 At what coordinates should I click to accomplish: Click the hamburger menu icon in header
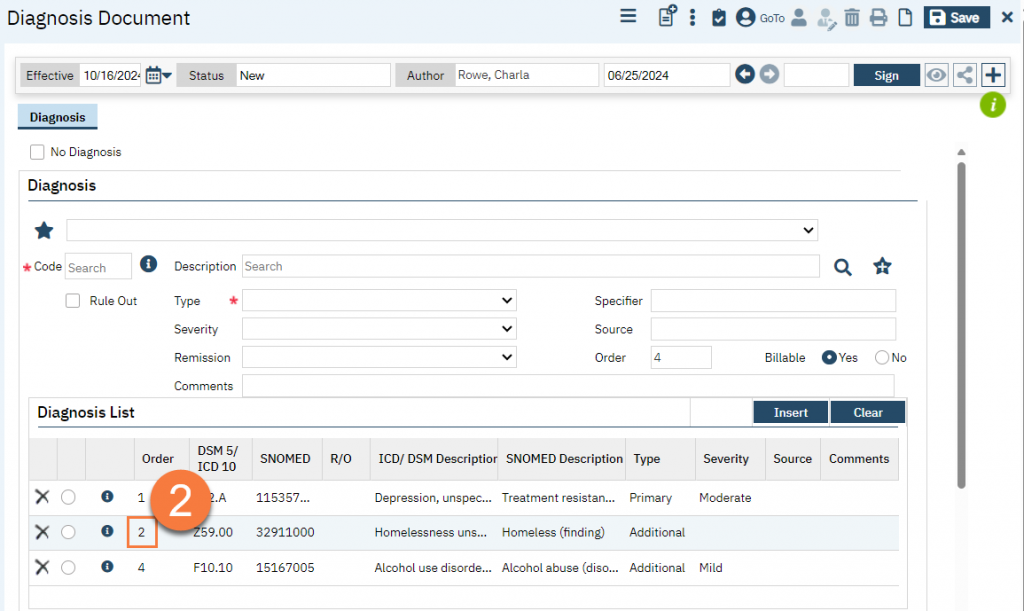coord(628,17)
